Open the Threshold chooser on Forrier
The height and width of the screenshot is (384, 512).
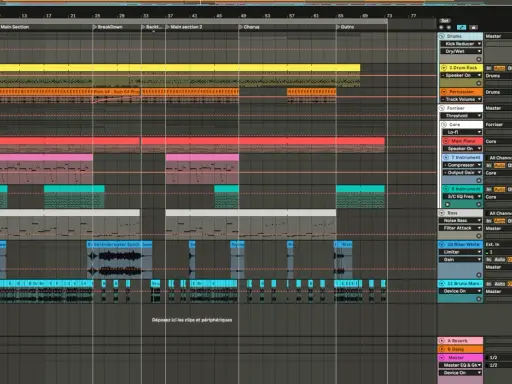click(x=461, y=116)
